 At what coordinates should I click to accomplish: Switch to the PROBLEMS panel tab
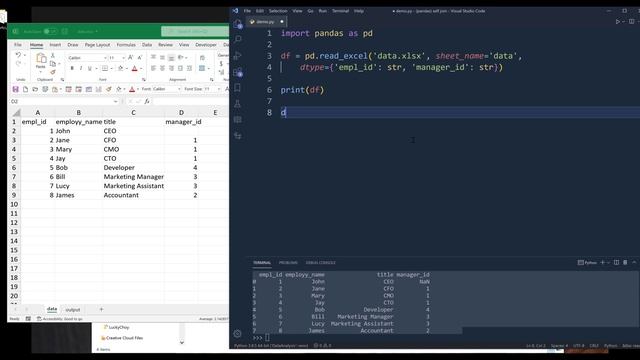click(x=288, y=262)
